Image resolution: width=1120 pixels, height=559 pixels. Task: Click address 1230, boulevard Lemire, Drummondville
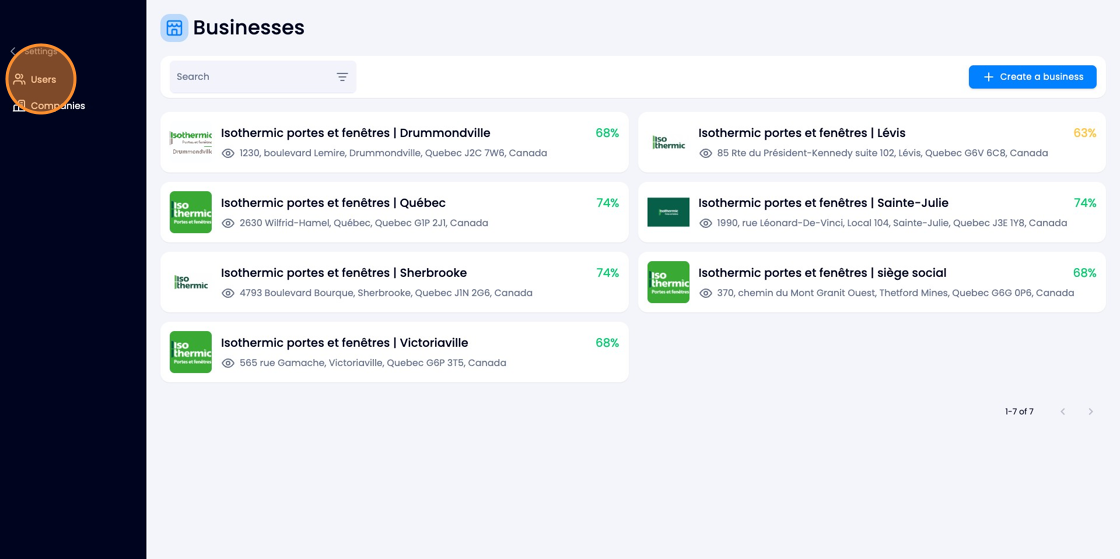[x=394, y=153]
